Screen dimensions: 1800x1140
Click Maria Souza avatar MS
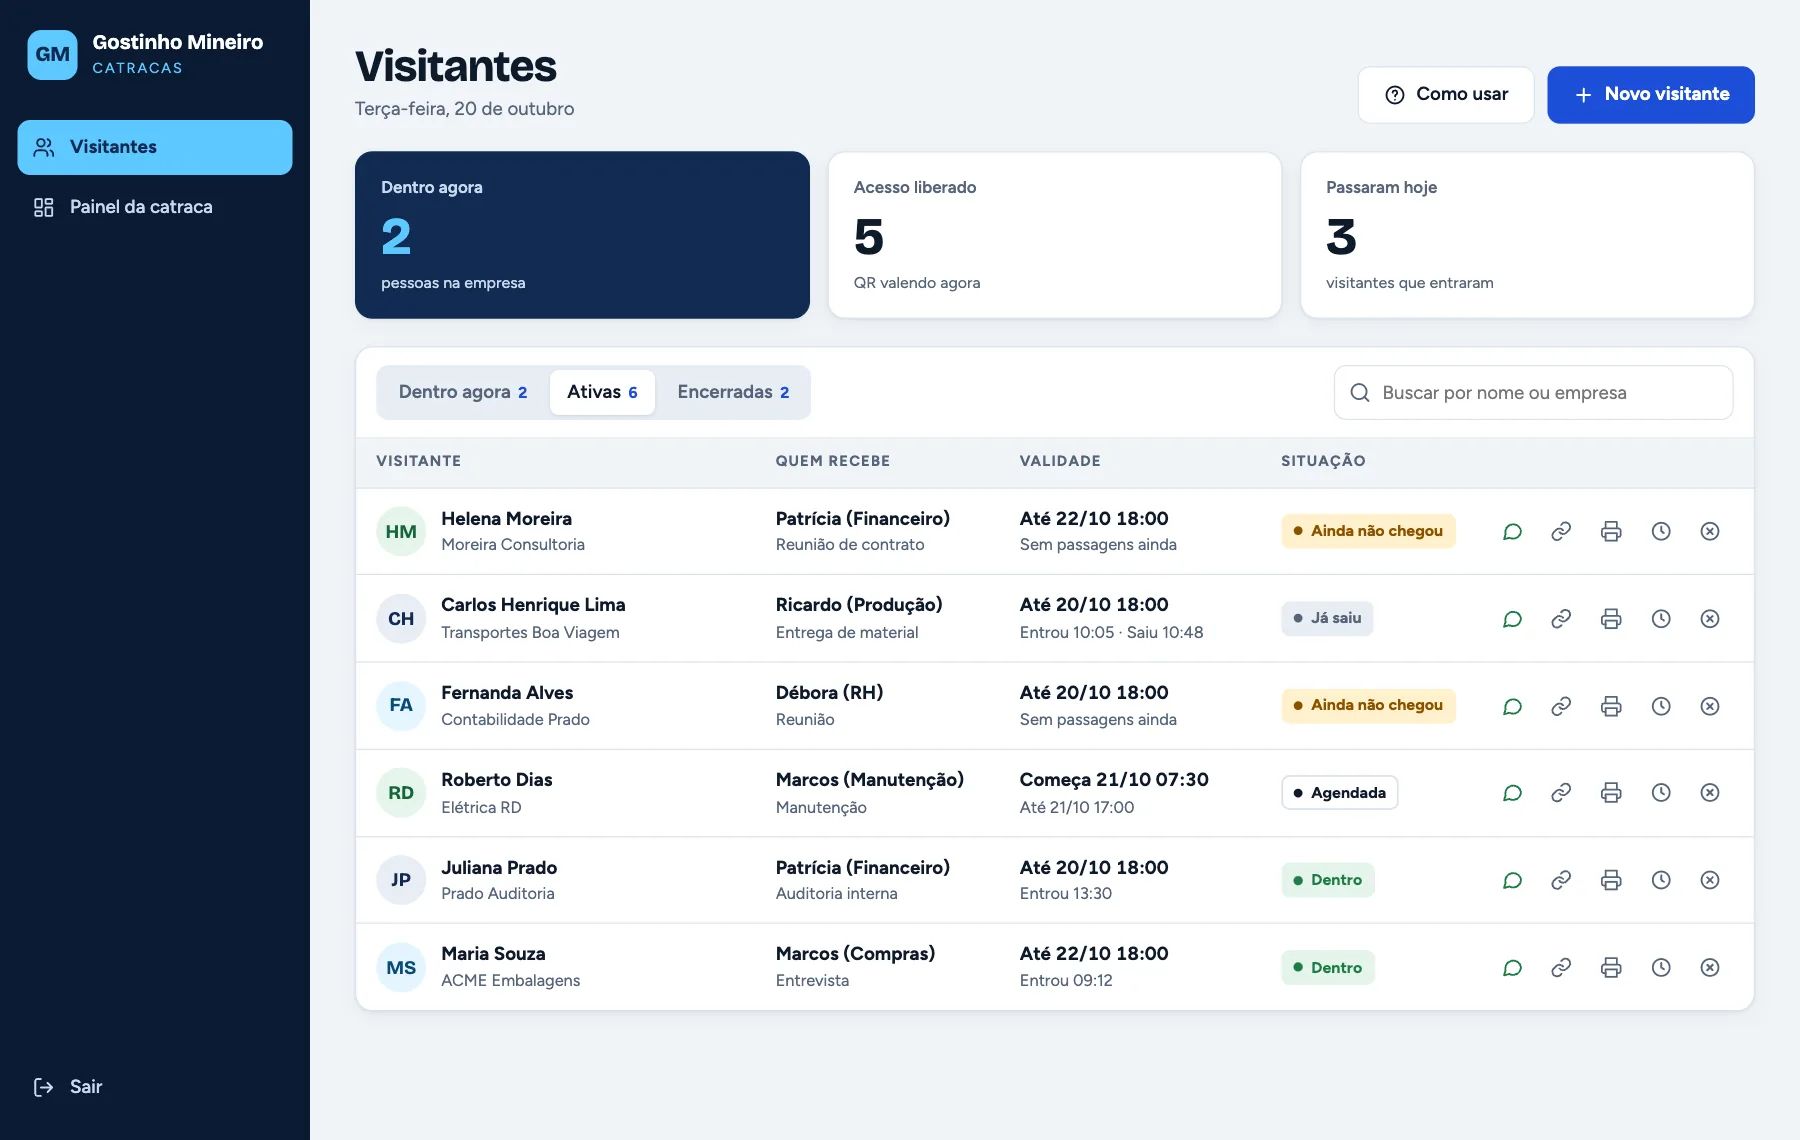(x=401, y=968)
